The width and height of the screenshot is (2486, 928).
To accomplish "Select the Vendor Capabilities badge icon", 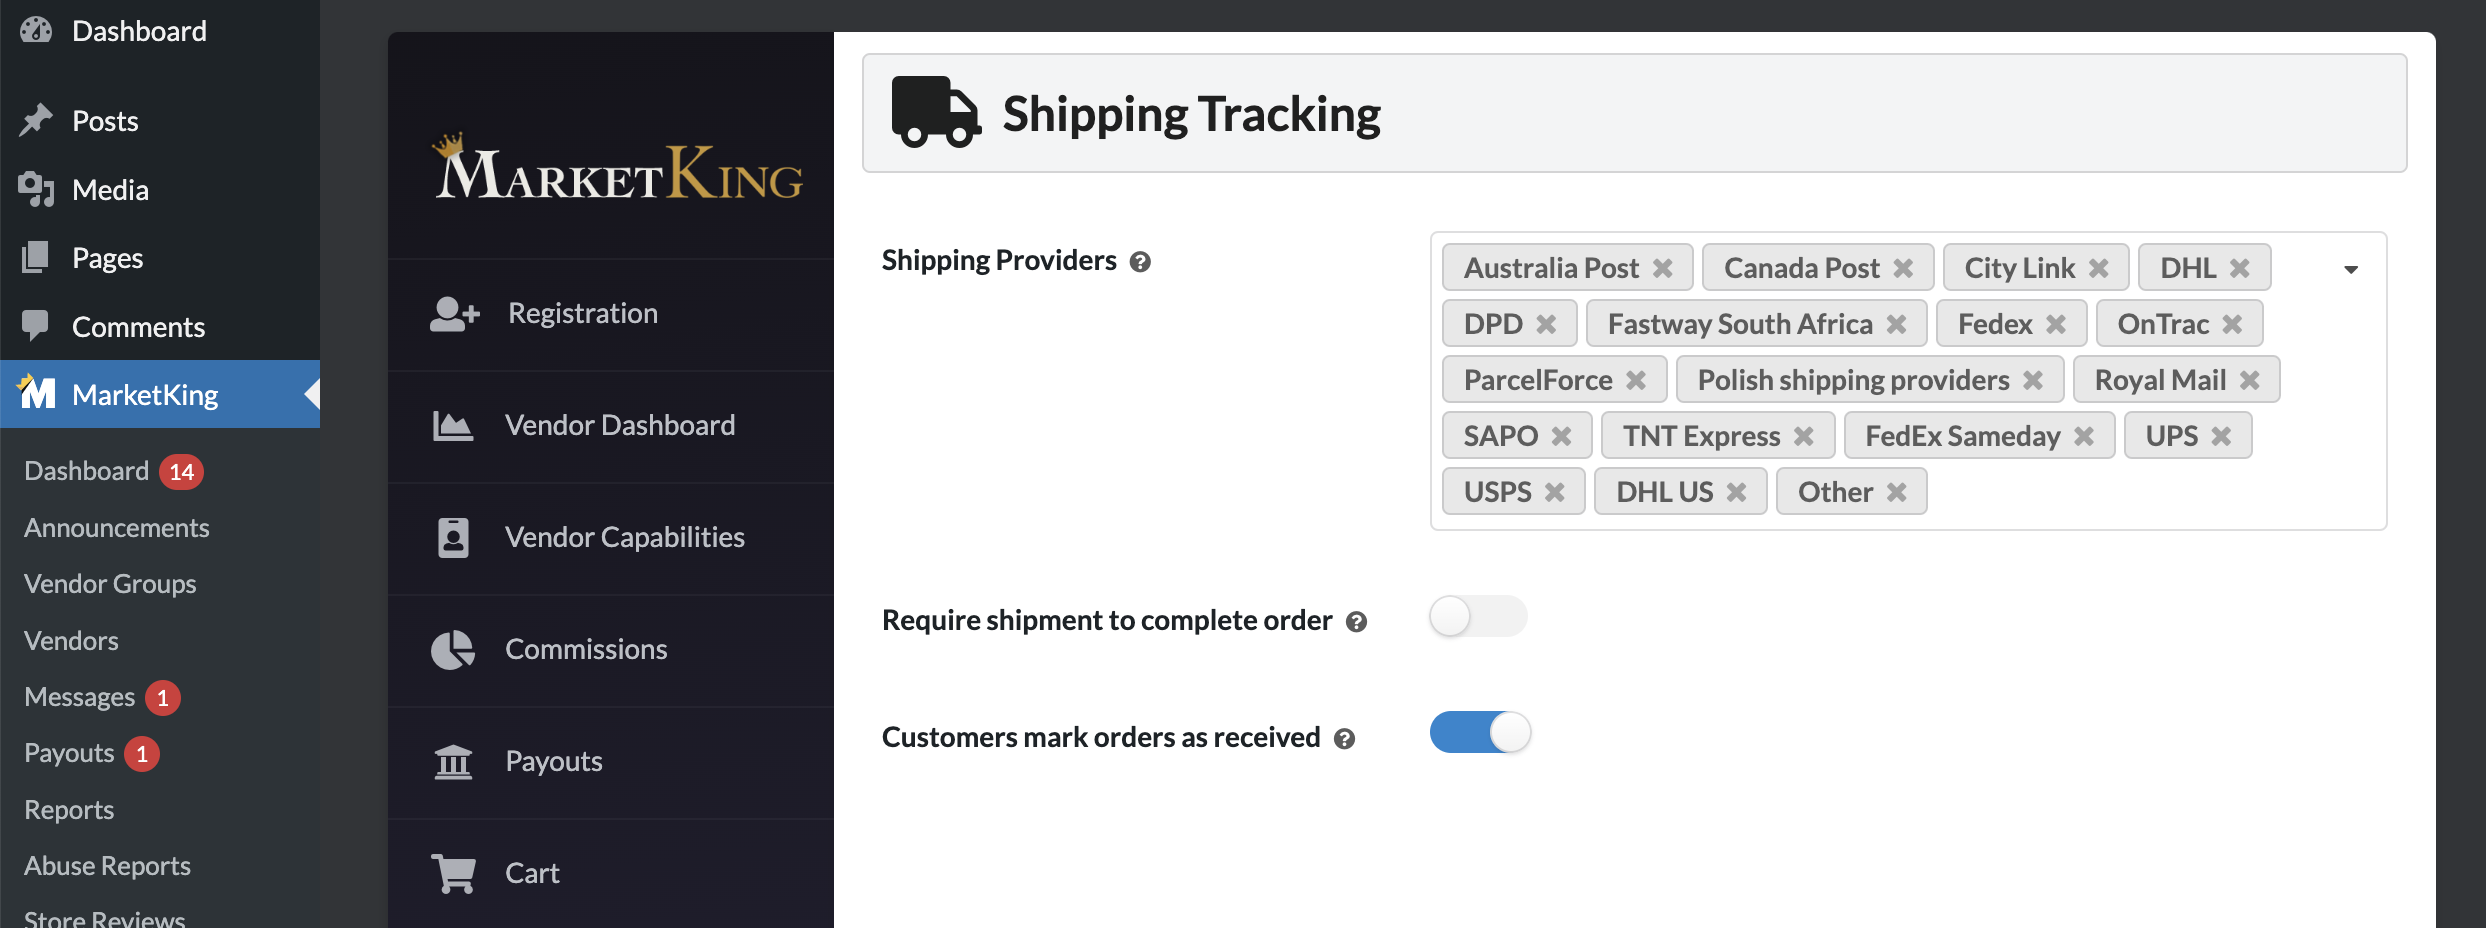I will [453, 538].
